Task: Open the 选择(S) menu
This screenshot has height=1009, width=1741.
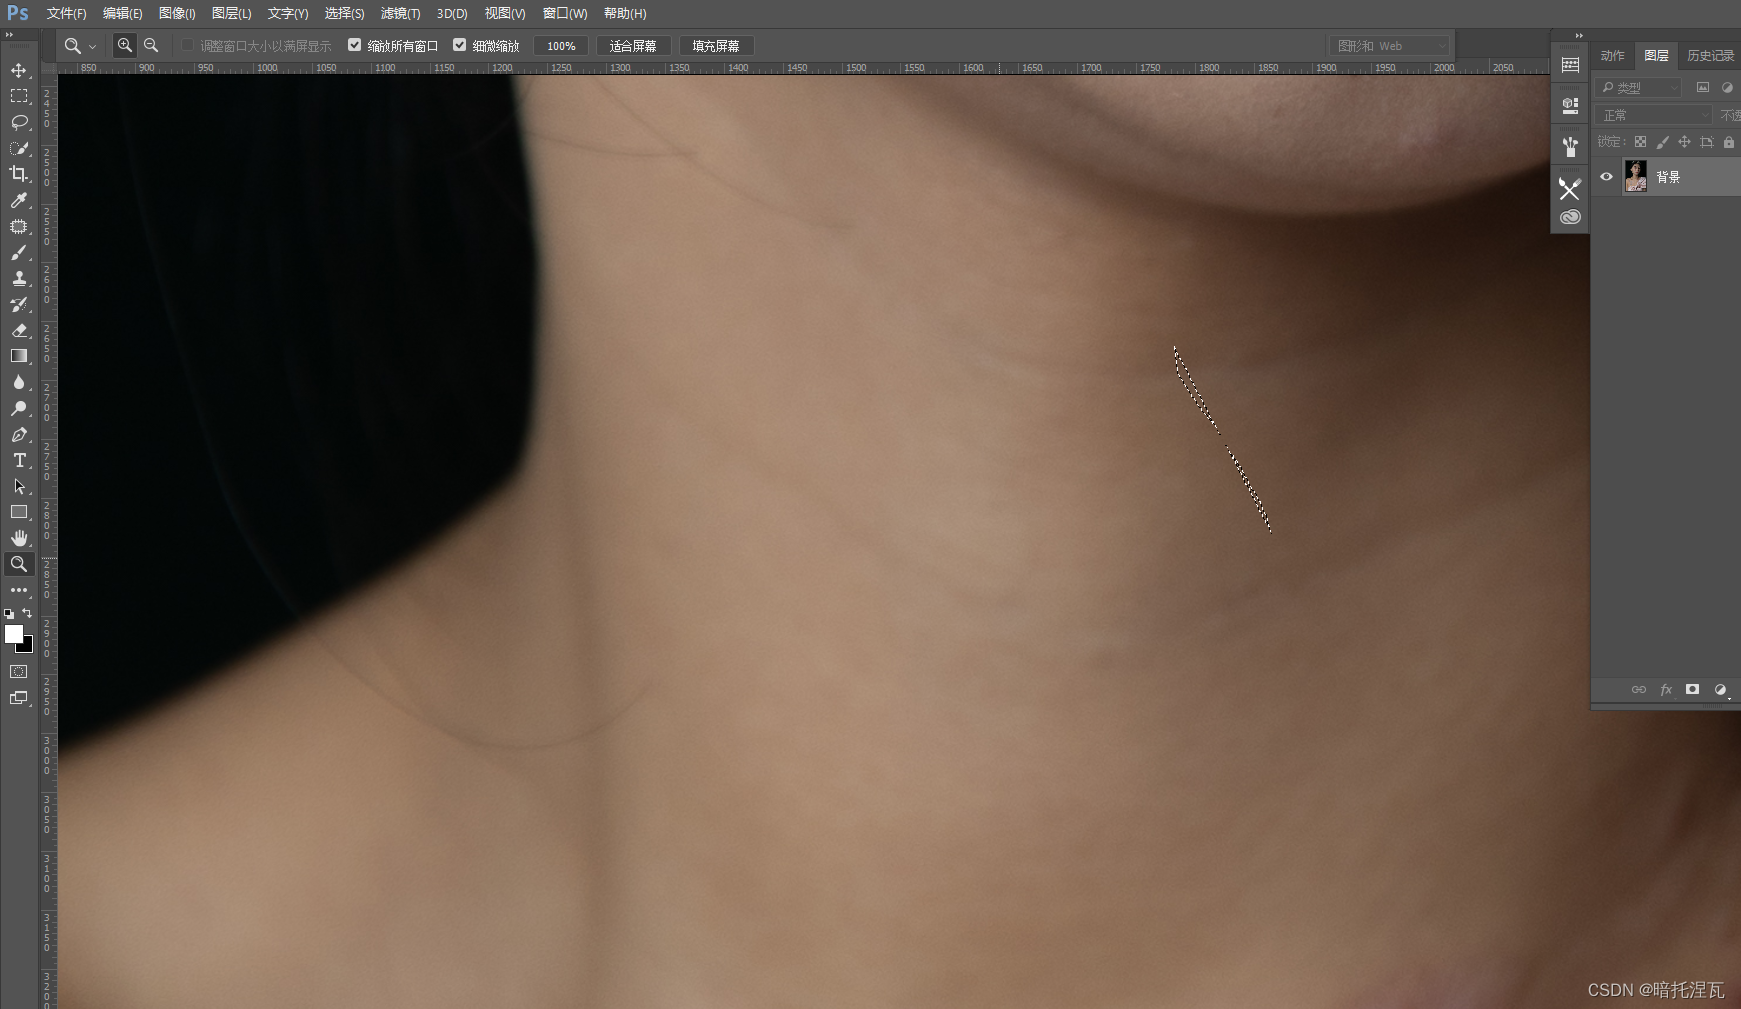Action: point(344,13)
